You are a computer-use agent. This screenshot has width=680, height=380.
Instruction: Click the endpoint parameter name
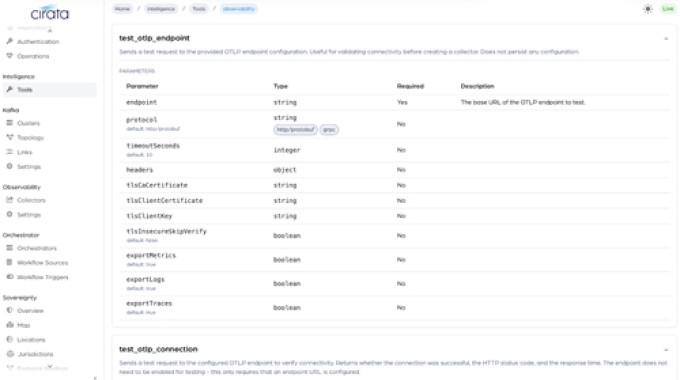click(141, 102)
